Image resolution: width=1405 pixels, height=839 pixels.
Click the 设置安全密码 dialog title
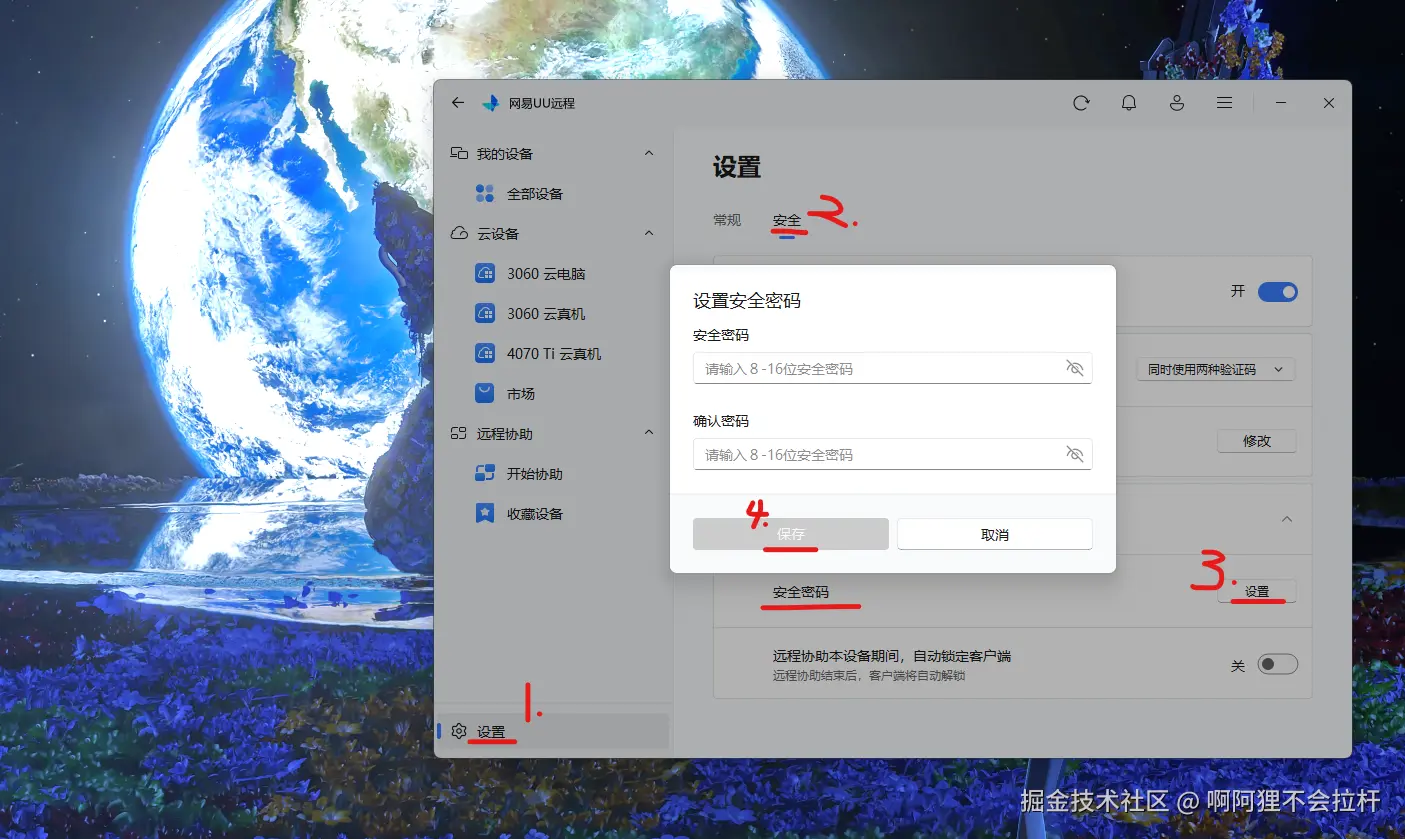(x=747, y=300)
